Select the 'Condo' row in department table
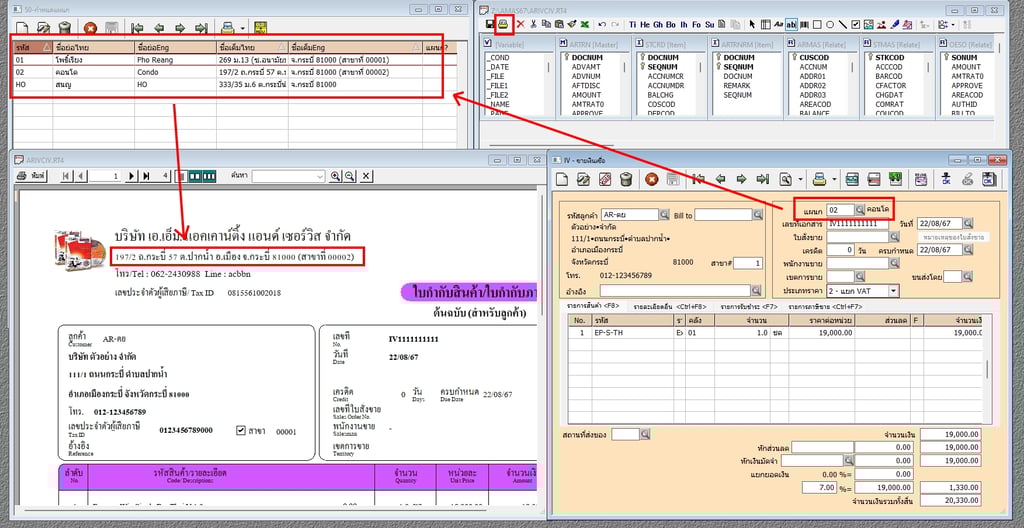The image size is (1024, 528). click(x=235, y=72)
